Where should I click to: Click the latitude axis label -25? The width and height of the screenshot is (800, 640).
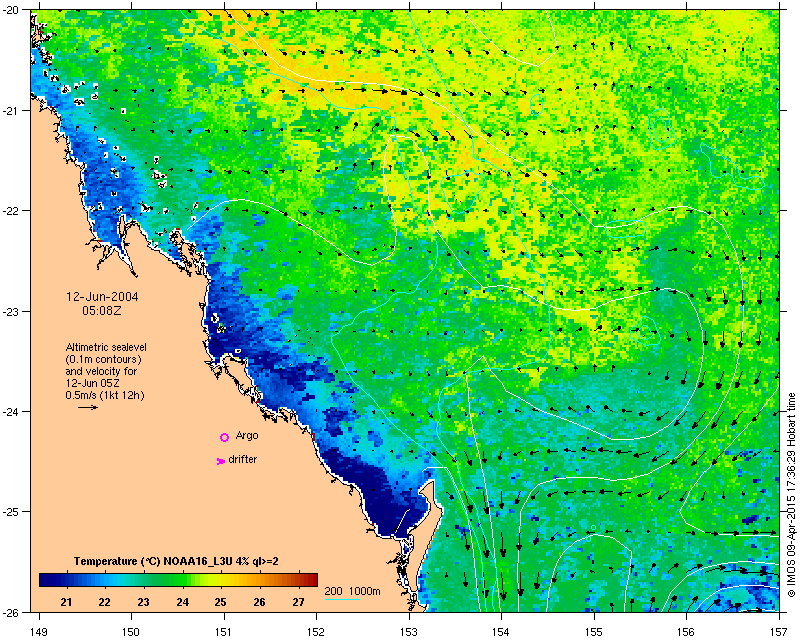(13, 512)
